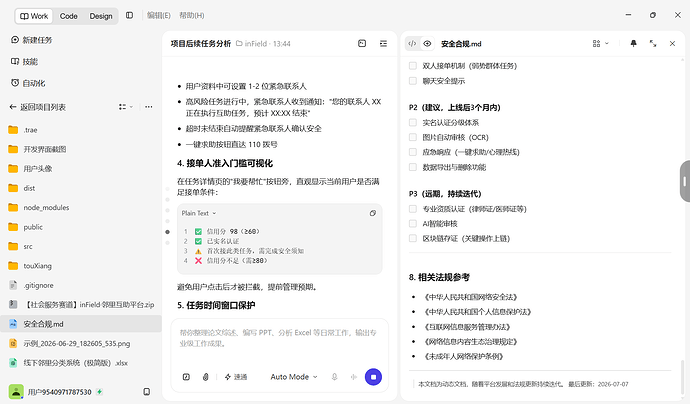Pin the 安全合规.md preview panel

click(x=633, y=43)
